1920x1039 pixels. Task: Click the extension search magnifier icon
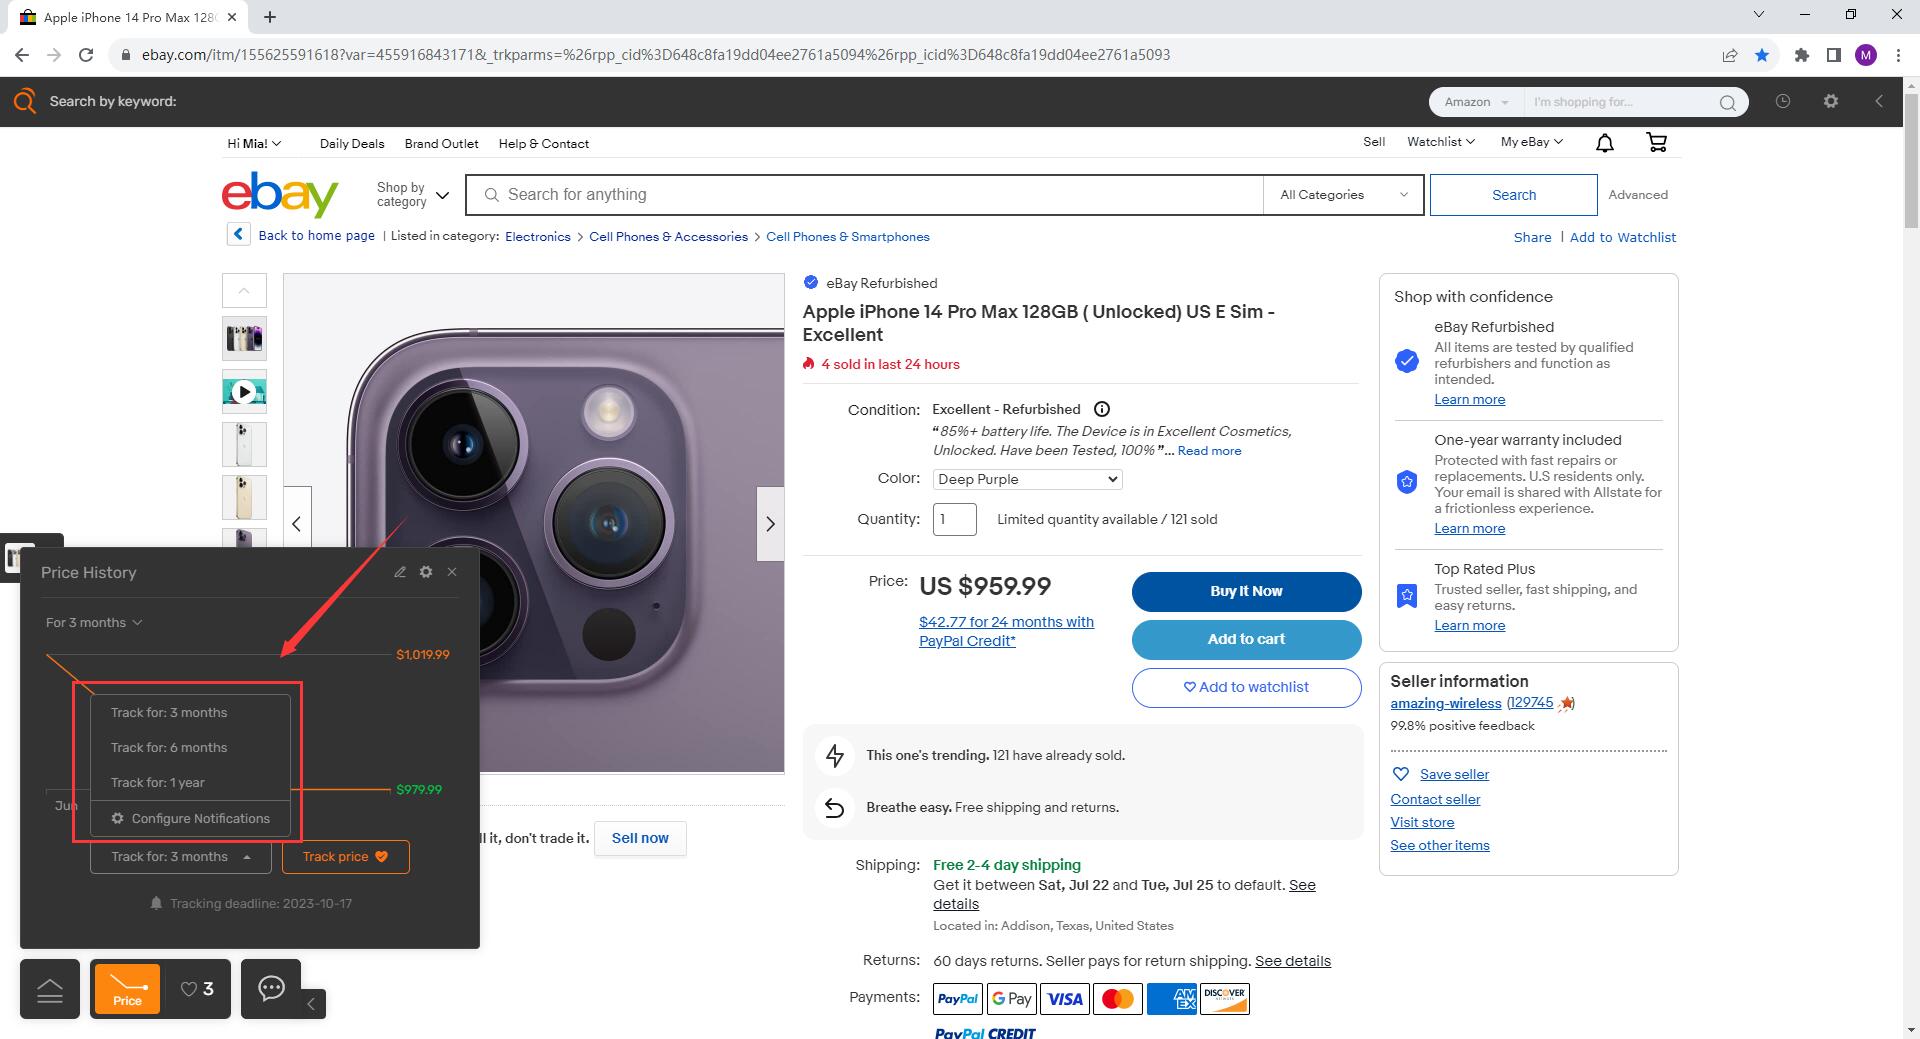point(1727,102)
